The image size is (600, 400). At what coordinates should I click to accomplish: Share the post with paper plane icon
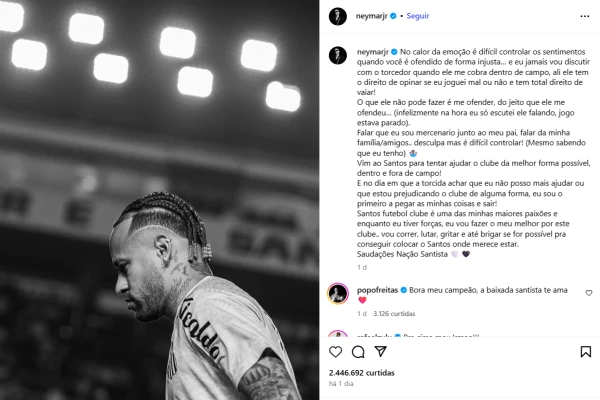(x=381, y=351)
